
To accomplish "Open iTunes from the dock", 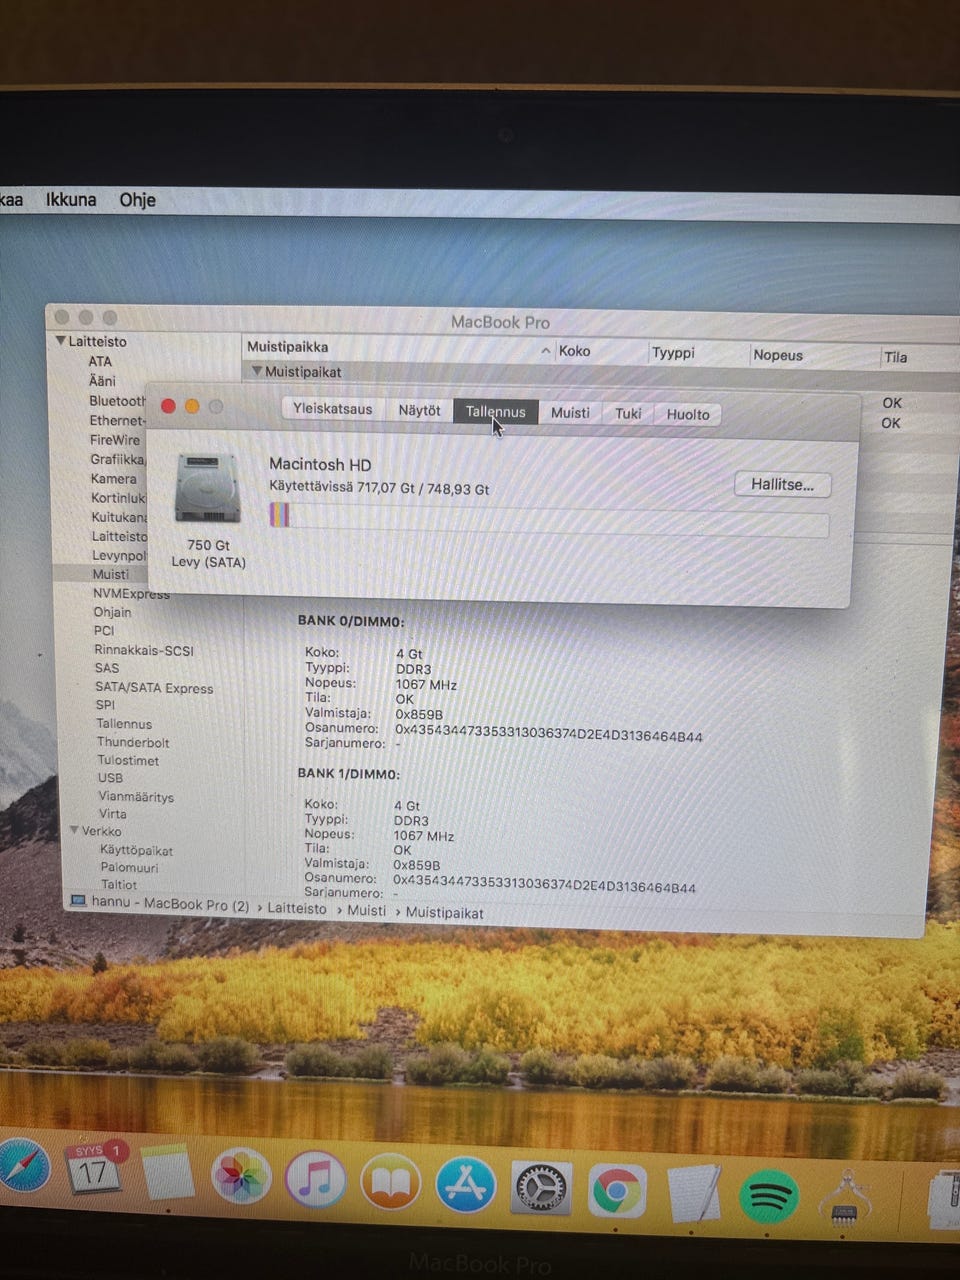I will pyautogui.click(x=316, y=1180).
